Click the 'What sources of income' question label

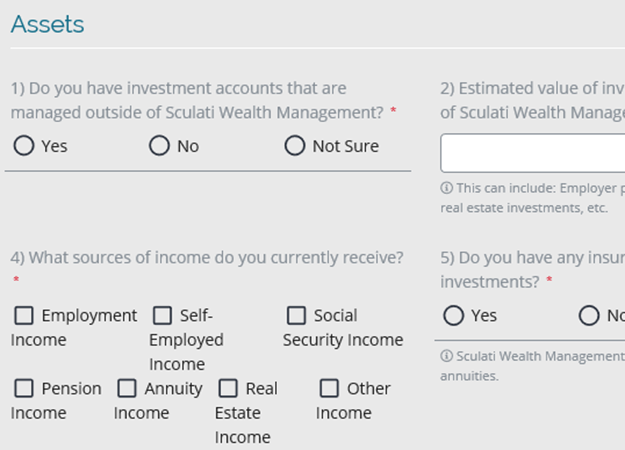tap(207, 258)
